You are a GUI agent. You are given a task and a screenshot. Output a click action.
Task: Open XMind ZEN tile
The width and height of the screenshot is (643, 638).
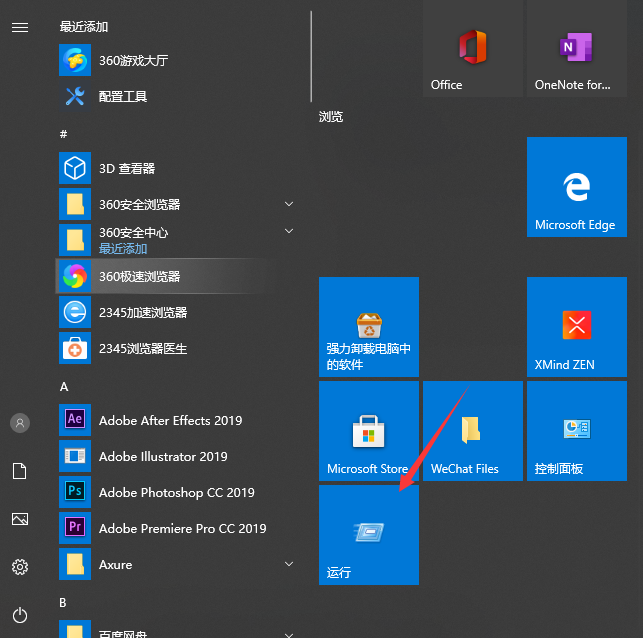click(576, 327)
